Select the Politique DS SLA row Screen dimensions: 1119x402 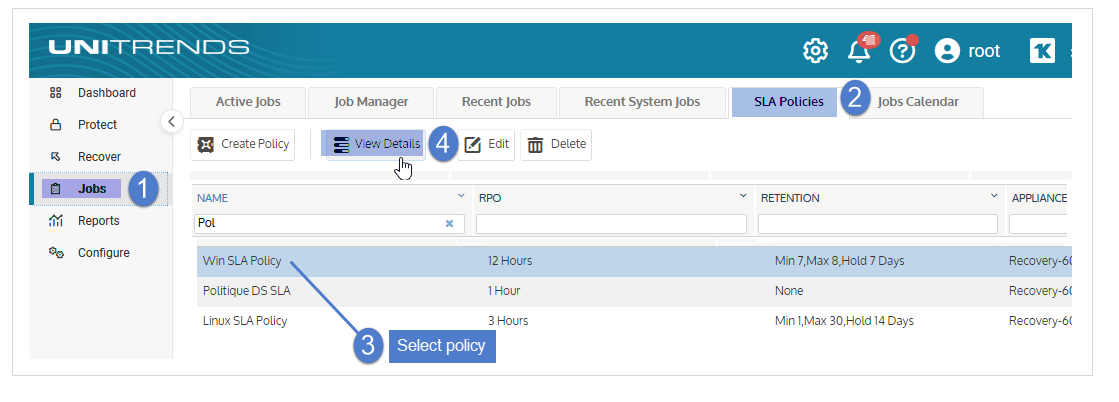pyautogui.click(x=634, y=291)
